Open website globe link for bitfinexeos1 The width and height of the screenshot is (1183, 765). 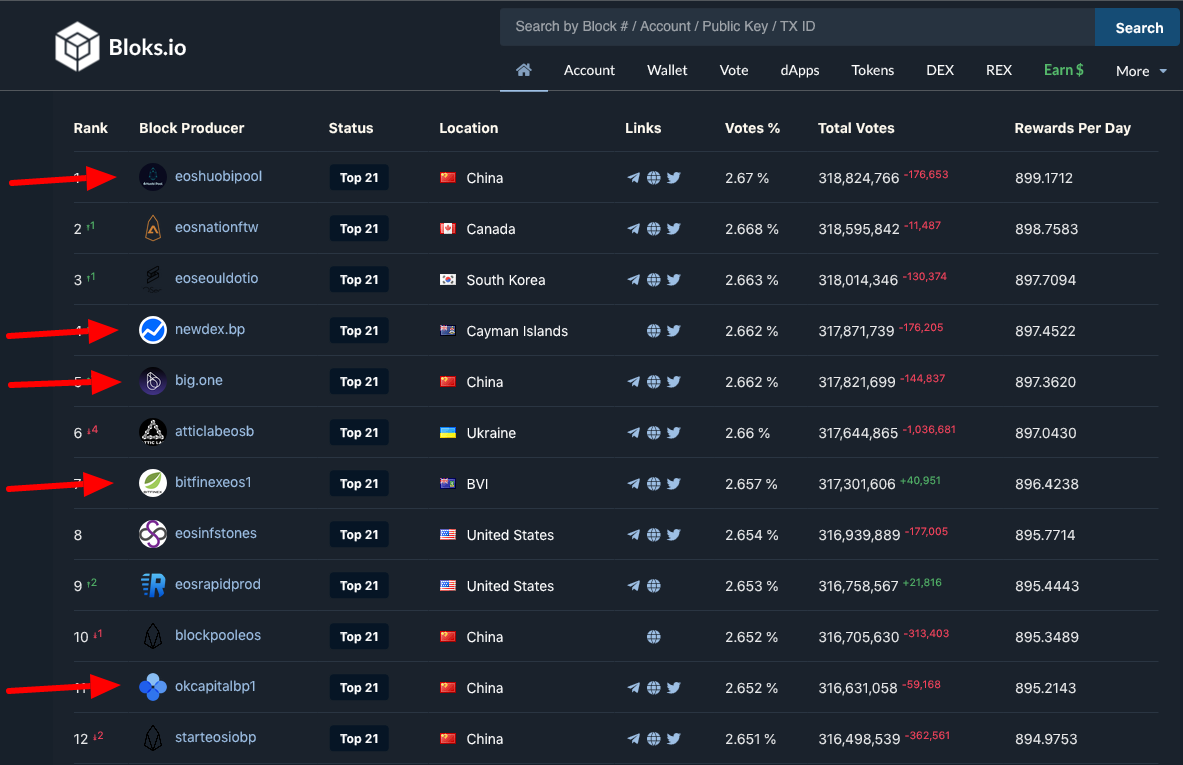click(654, 484)
